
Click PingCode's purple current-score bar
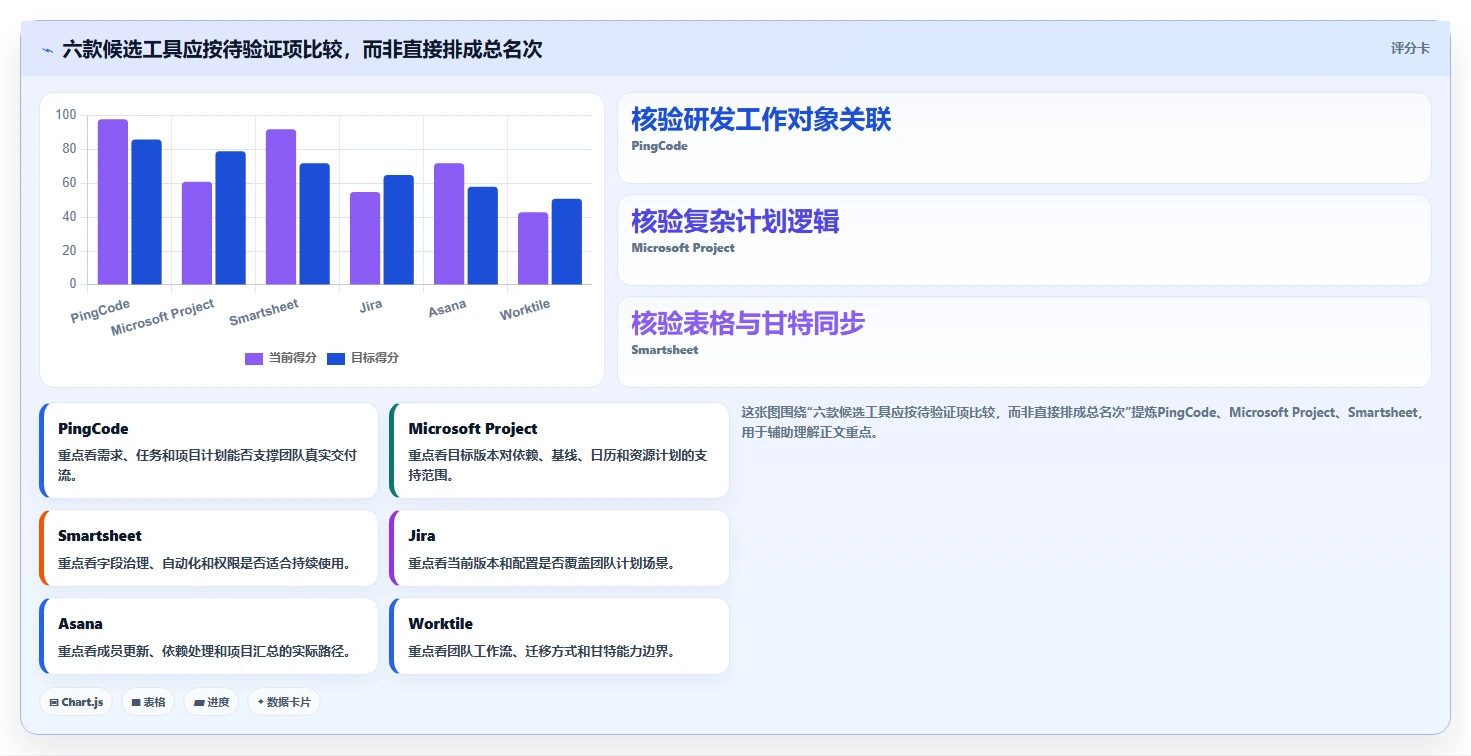pos(113,202)
